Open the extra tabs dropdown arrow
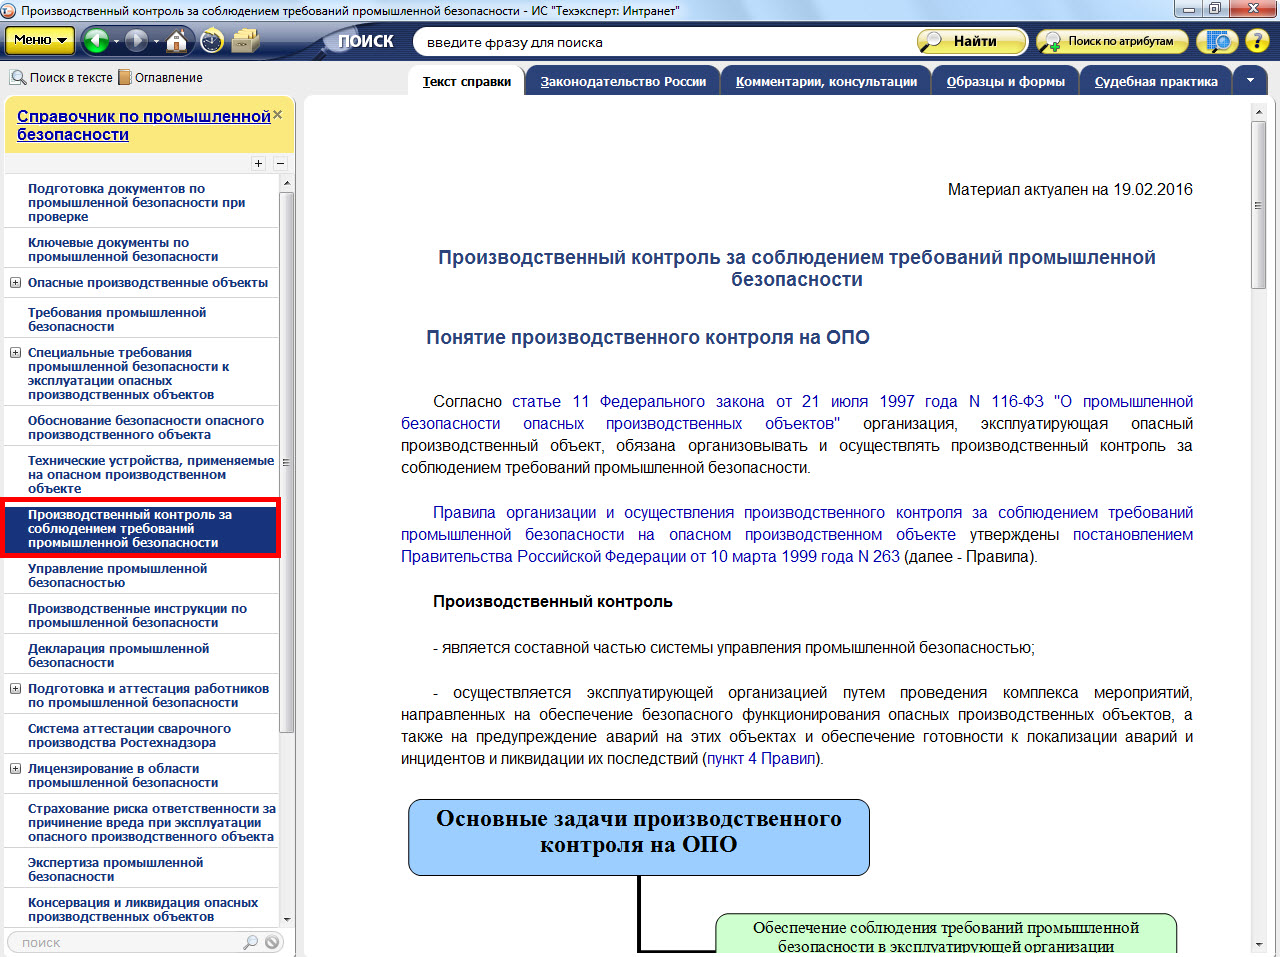 [1250, 80]
